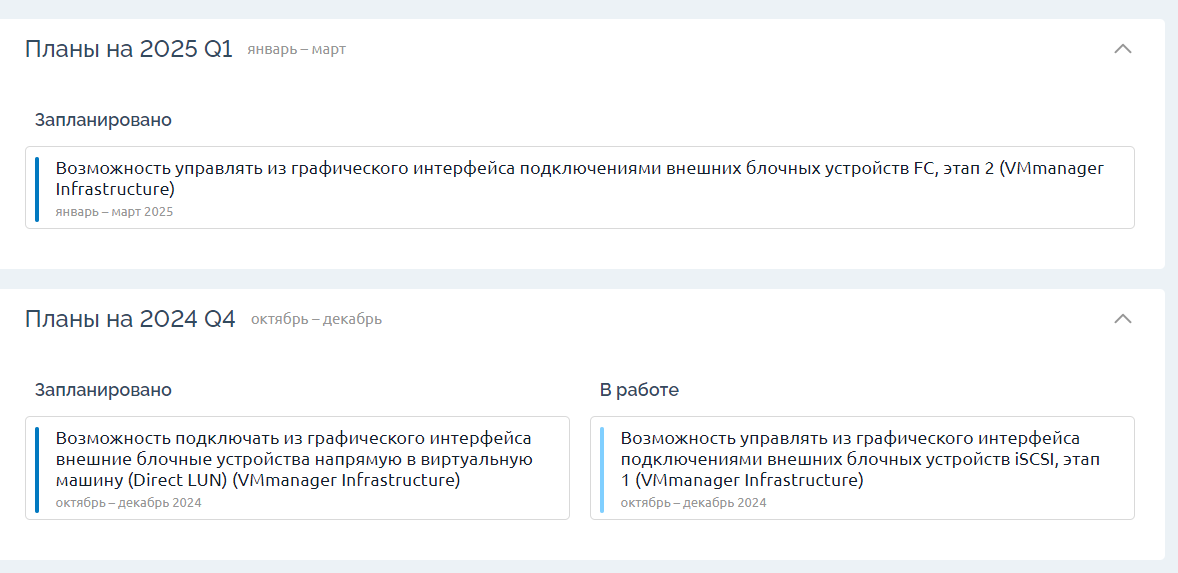The height and width of the screenshot is (573, 1178).
Task: Click the январь – март 2025 date
Action: pyautogui.click(x=114, y=212)
